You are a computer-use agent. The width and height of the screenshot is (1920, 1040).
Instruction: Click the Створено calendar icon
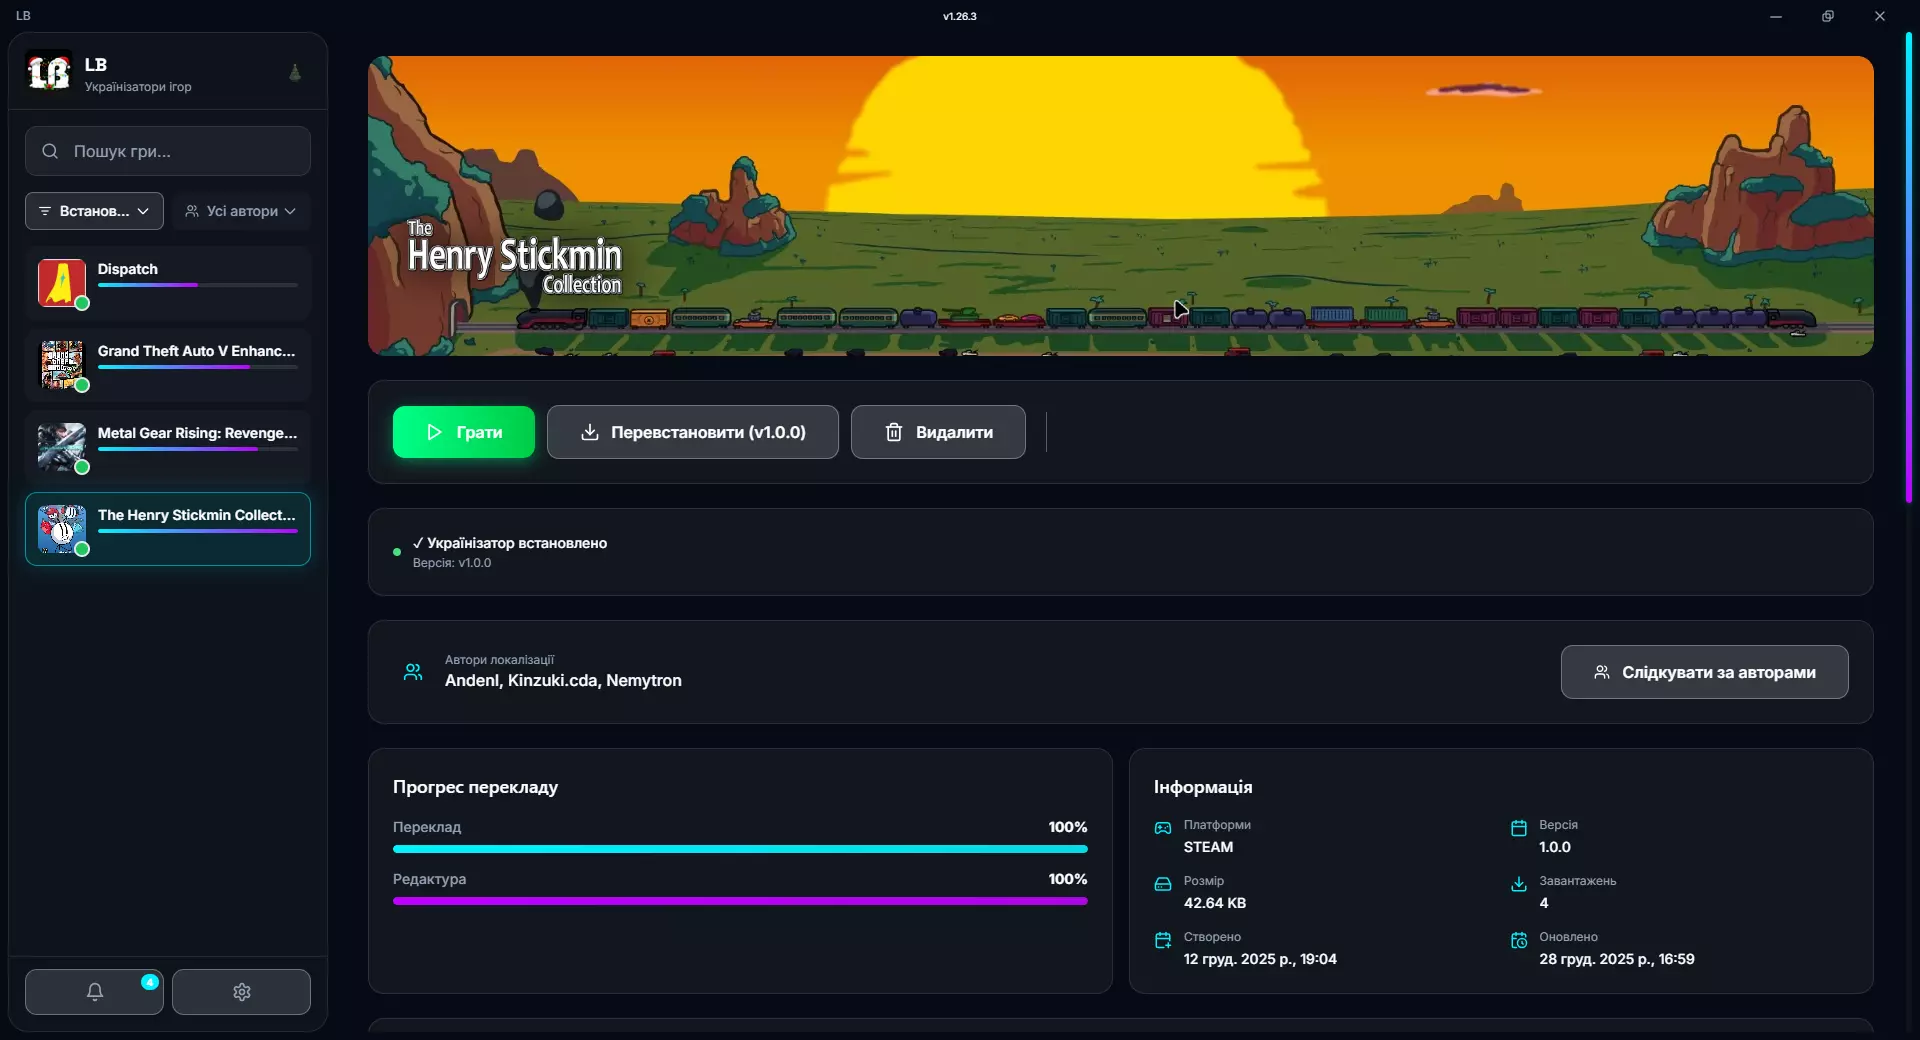click(x=1163, y=940)
